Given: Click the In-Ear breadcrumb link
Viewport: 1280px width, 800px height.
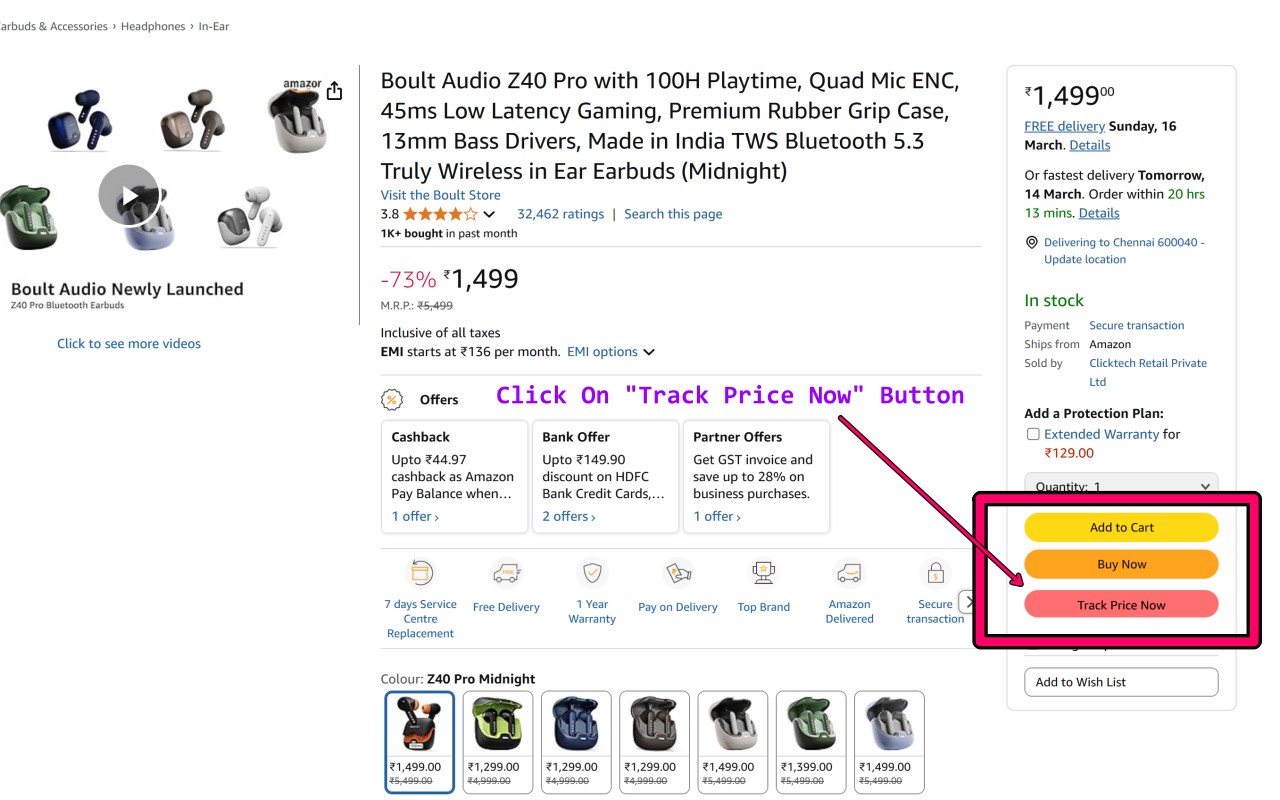Looking at the screenshot, I should click(214, 26).
